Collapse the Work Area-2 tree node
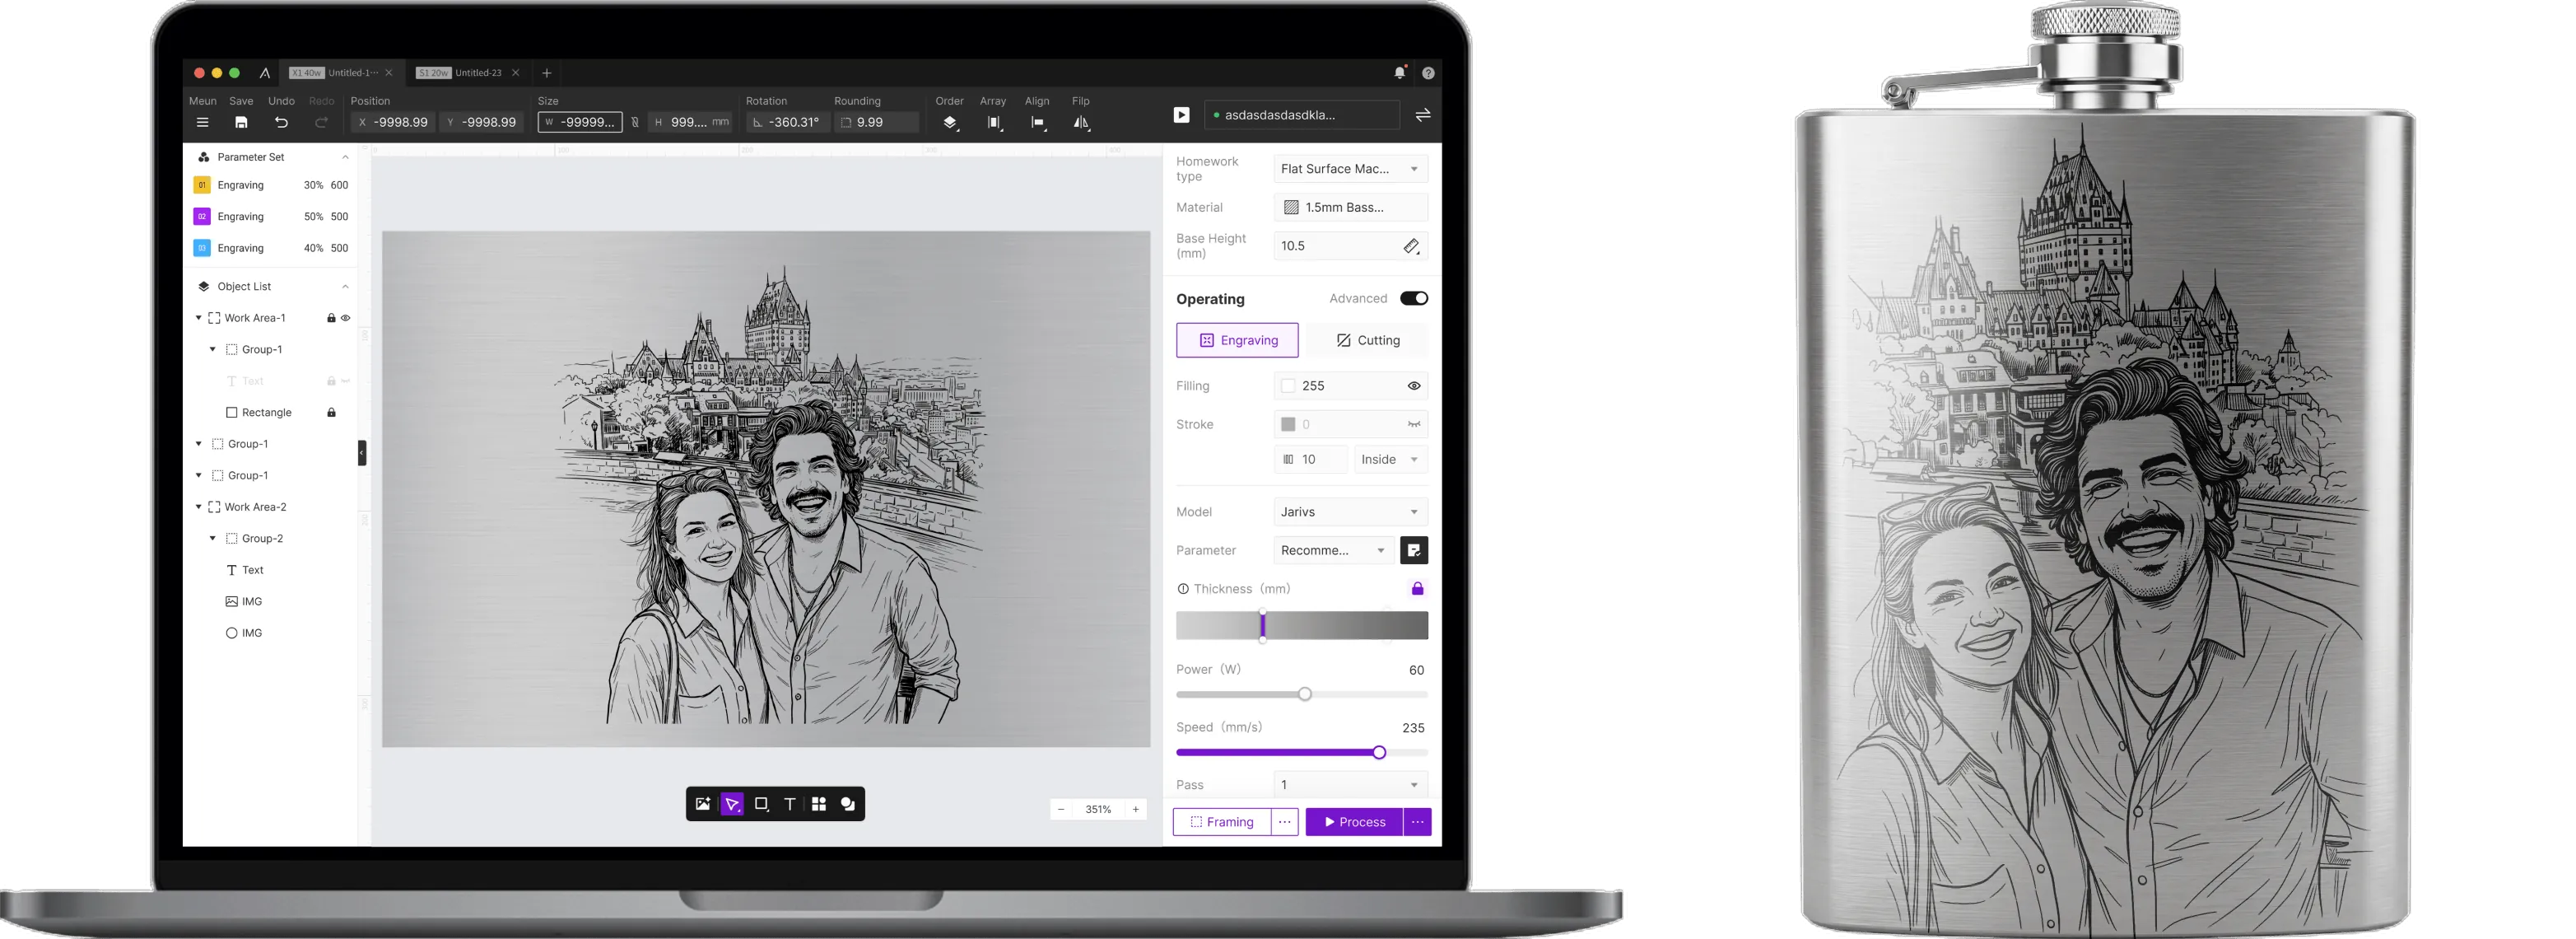Image resolution: width=2576 pixels, height=939 pixels. point(198,507)
